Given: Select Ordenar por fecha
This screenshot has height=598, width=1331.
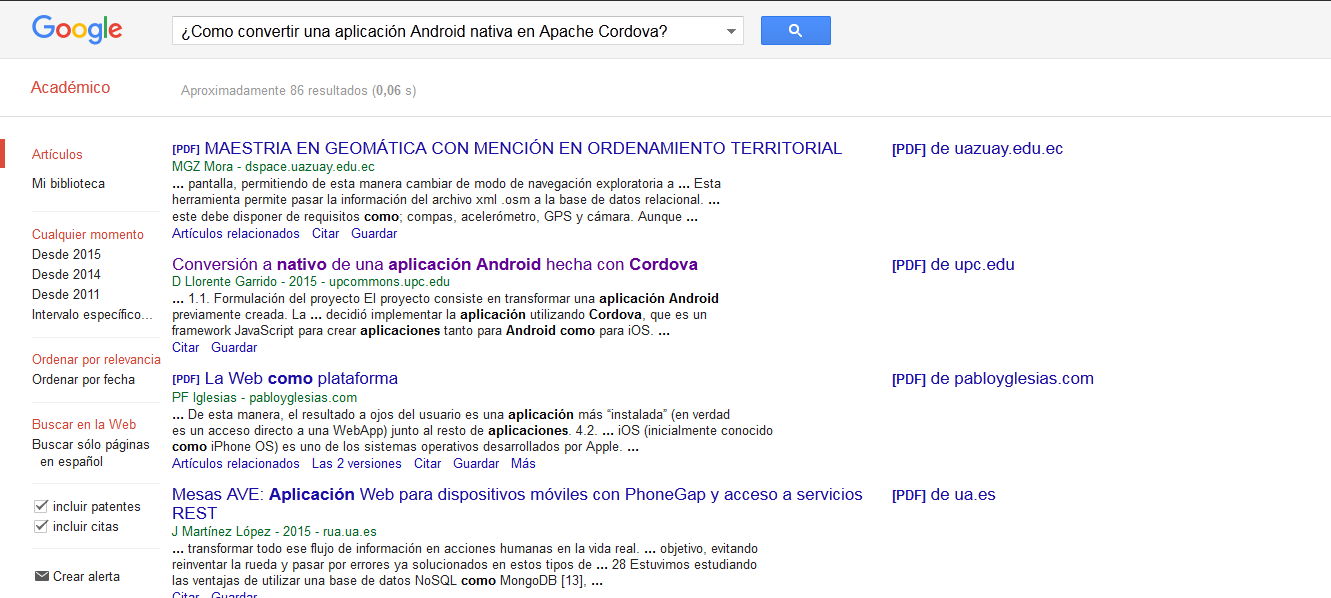Looking at the screenshot, I should (x=83, y=380).
